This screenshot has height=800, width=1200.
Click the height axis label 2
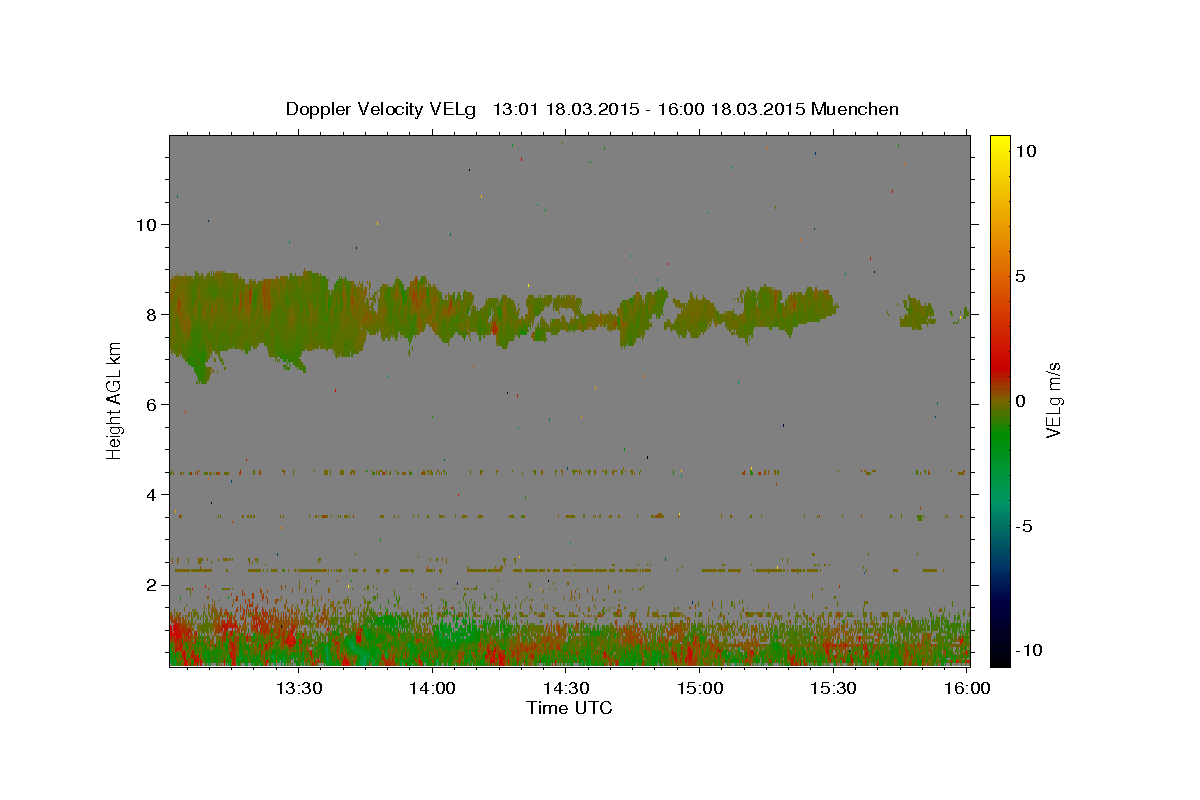(149, 584)
